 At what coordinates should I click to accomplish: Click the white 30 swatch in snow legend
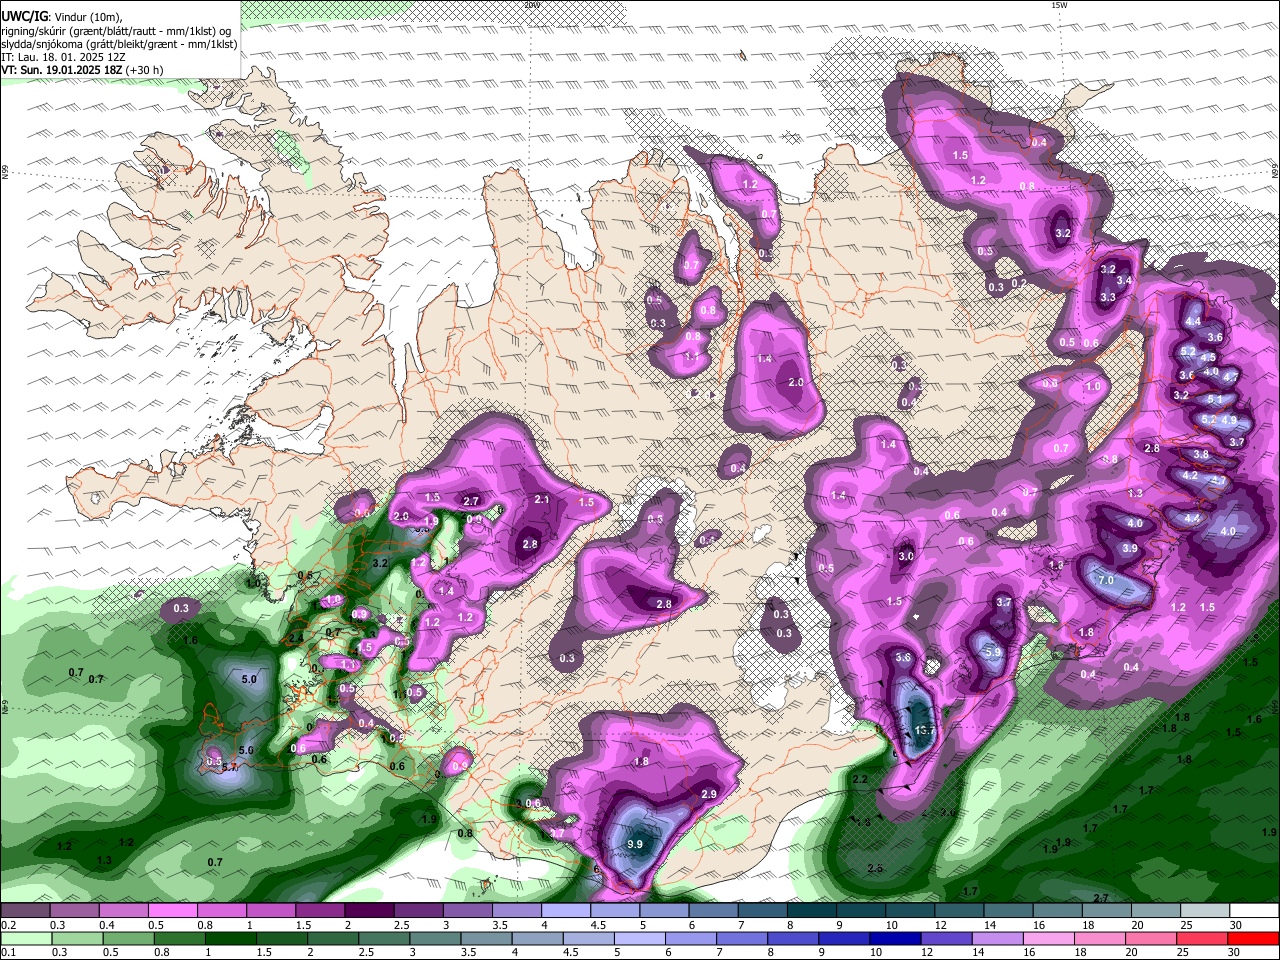point(1255,911)
